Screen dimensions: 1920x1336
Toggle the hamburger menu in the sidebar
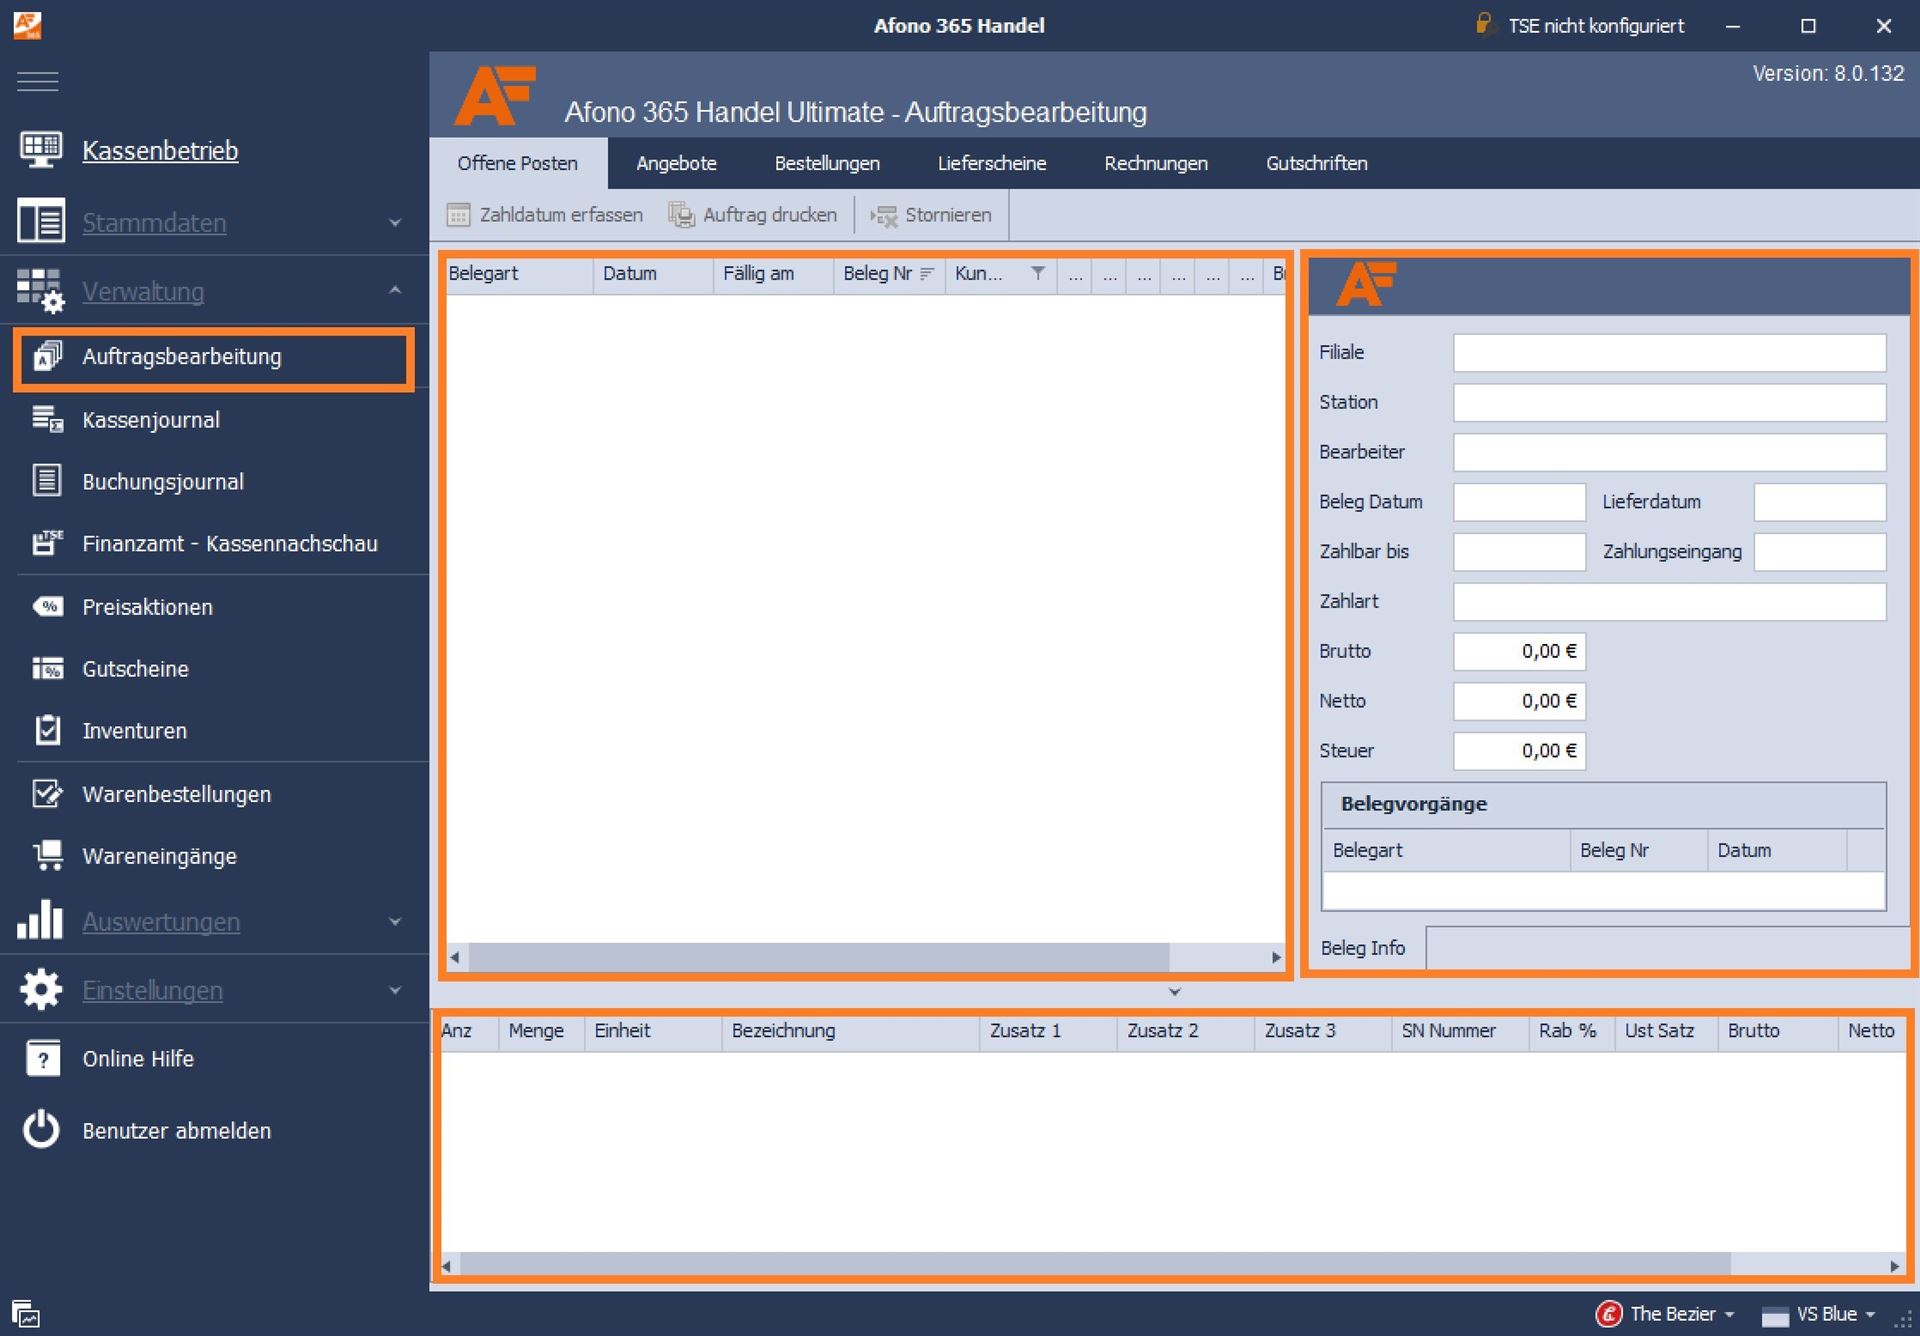click(38, 81)
